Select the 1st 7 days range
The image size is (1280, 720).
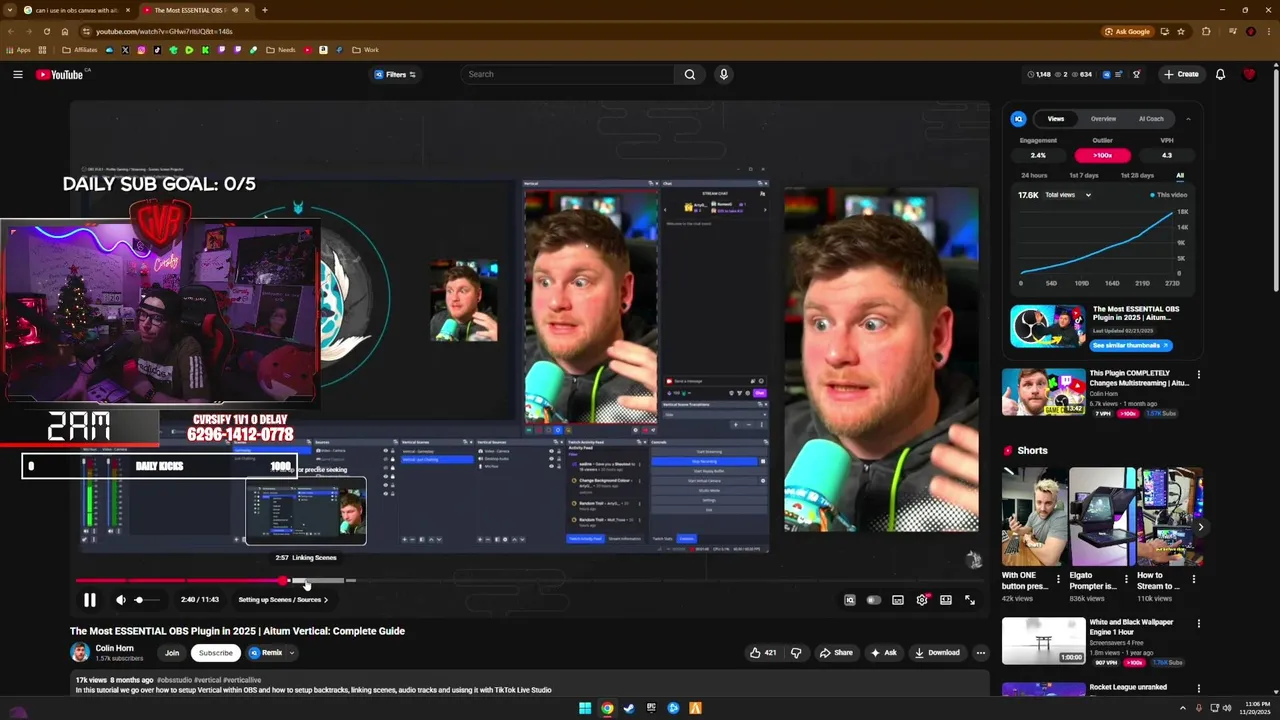click(x=1084, y=175)
